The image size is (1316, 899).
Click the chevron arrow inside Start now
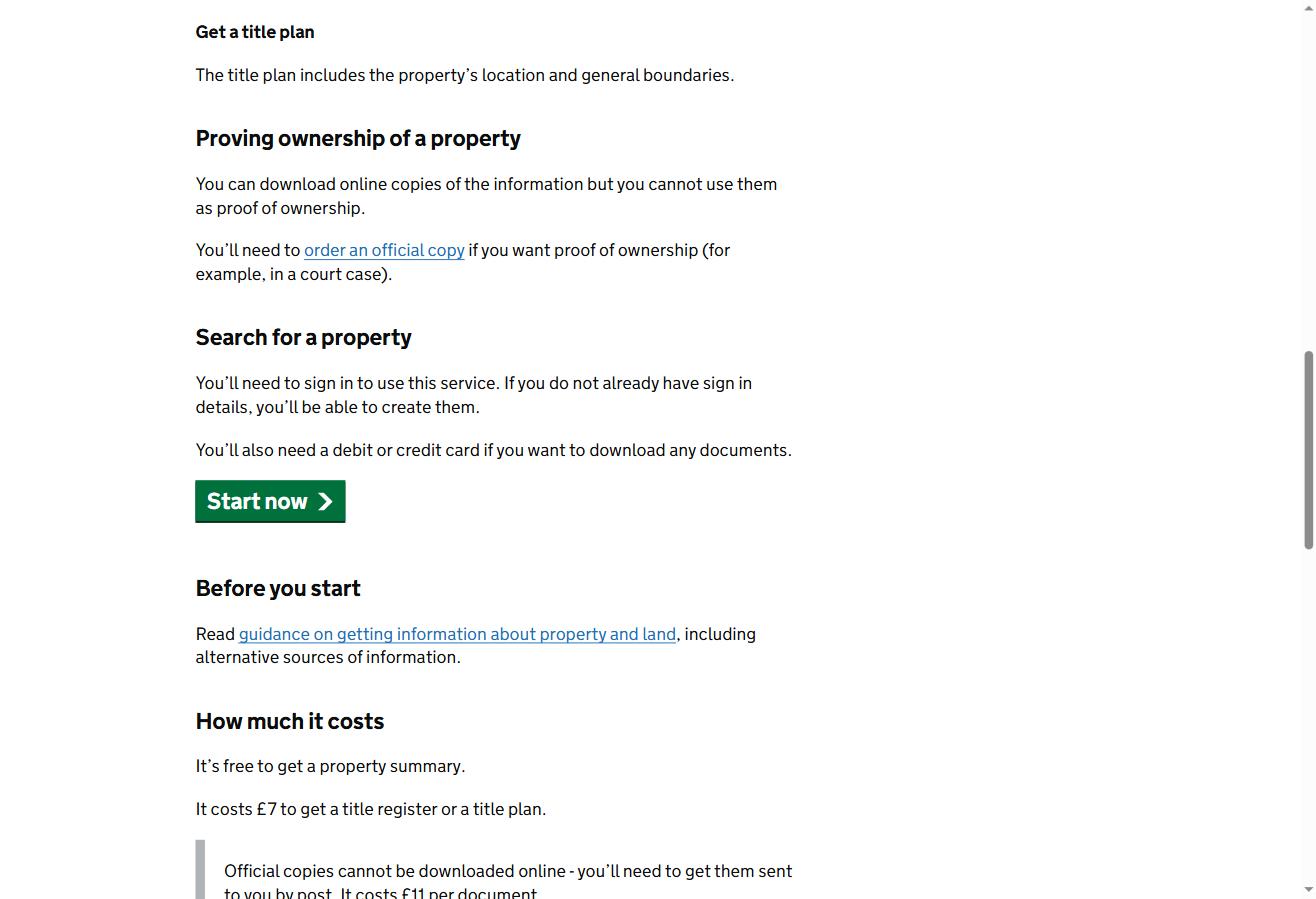[325, 502]
